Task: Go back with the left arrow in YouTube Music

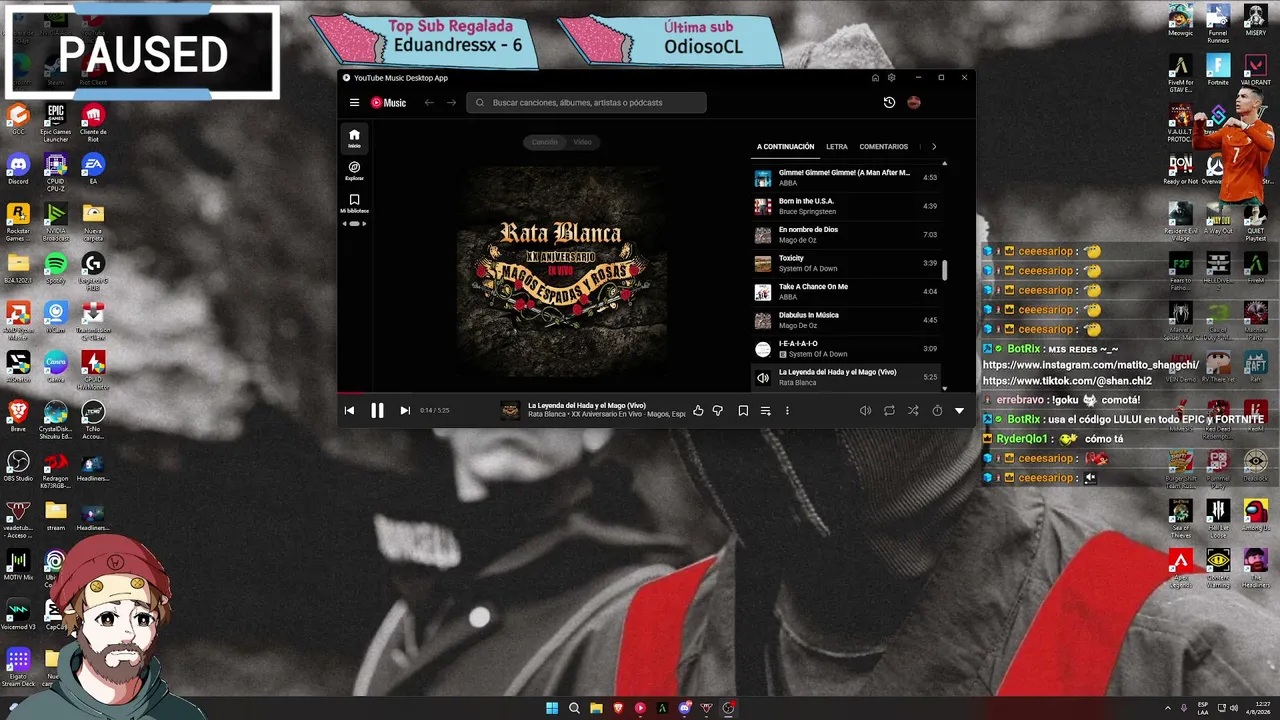Action: pyautogui.click(x=429, y=102)
